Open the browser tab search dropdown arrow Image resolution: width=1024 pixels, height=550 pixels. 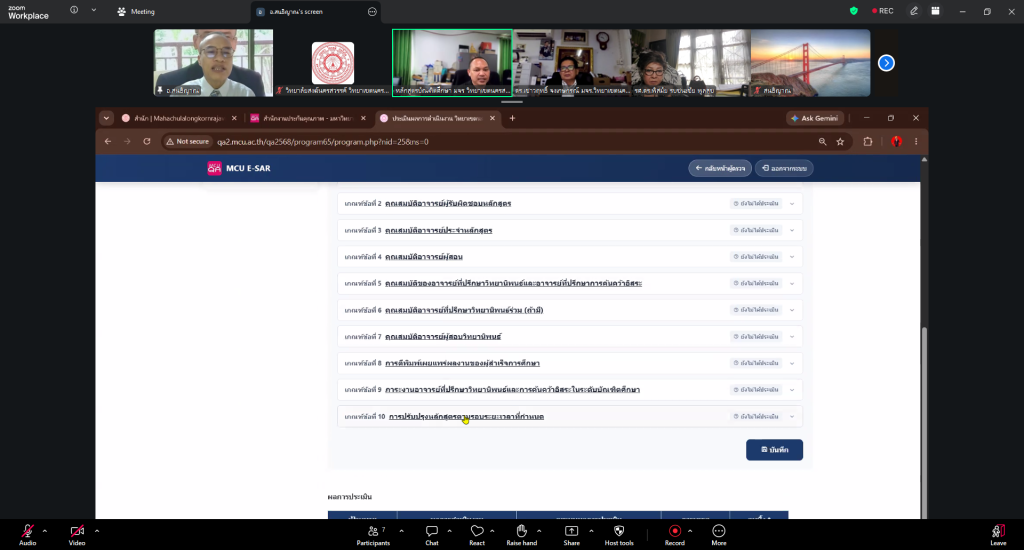click(x=106, y=118)
